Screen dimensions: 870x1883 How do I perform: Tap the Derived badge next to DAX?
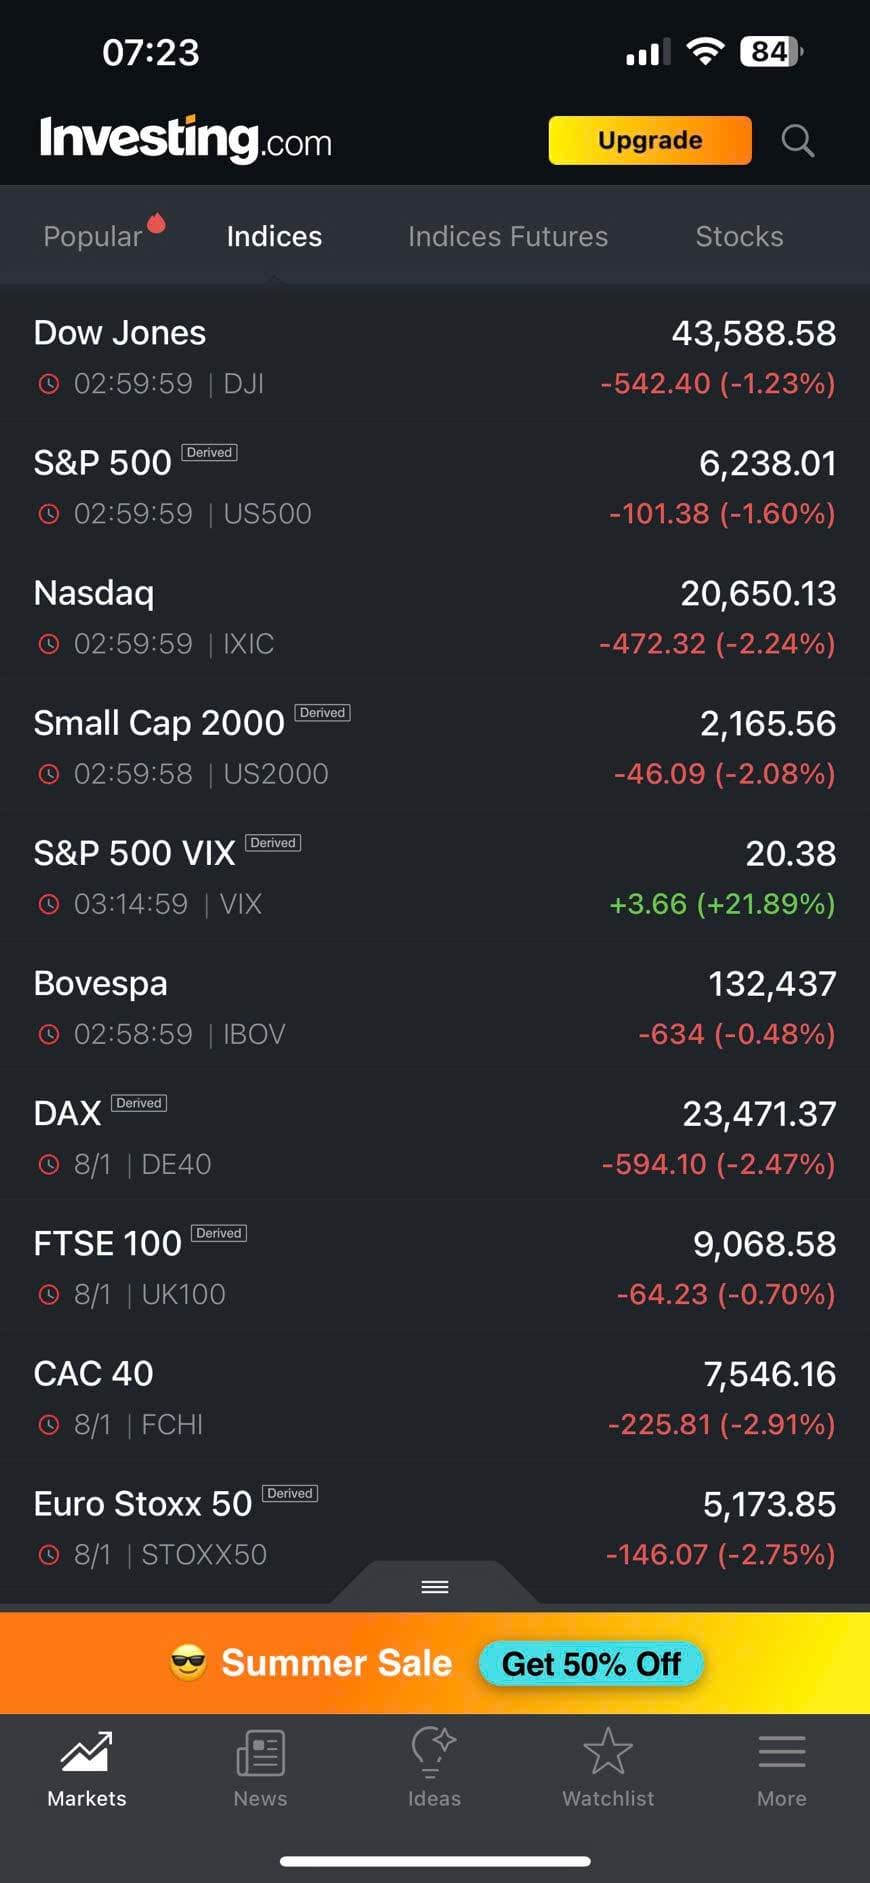tap(139, 1103)
